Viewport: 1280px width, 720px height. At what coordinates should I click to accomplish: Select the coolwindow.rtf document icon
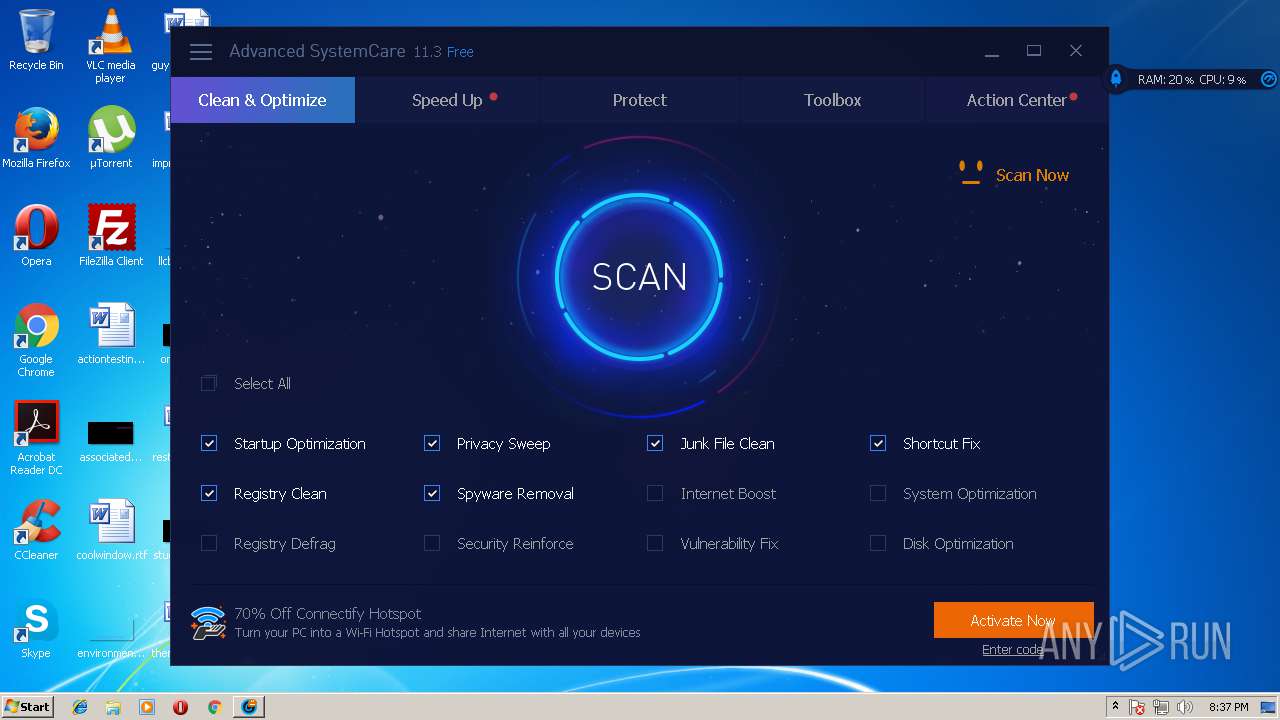(x=111, y=530)
